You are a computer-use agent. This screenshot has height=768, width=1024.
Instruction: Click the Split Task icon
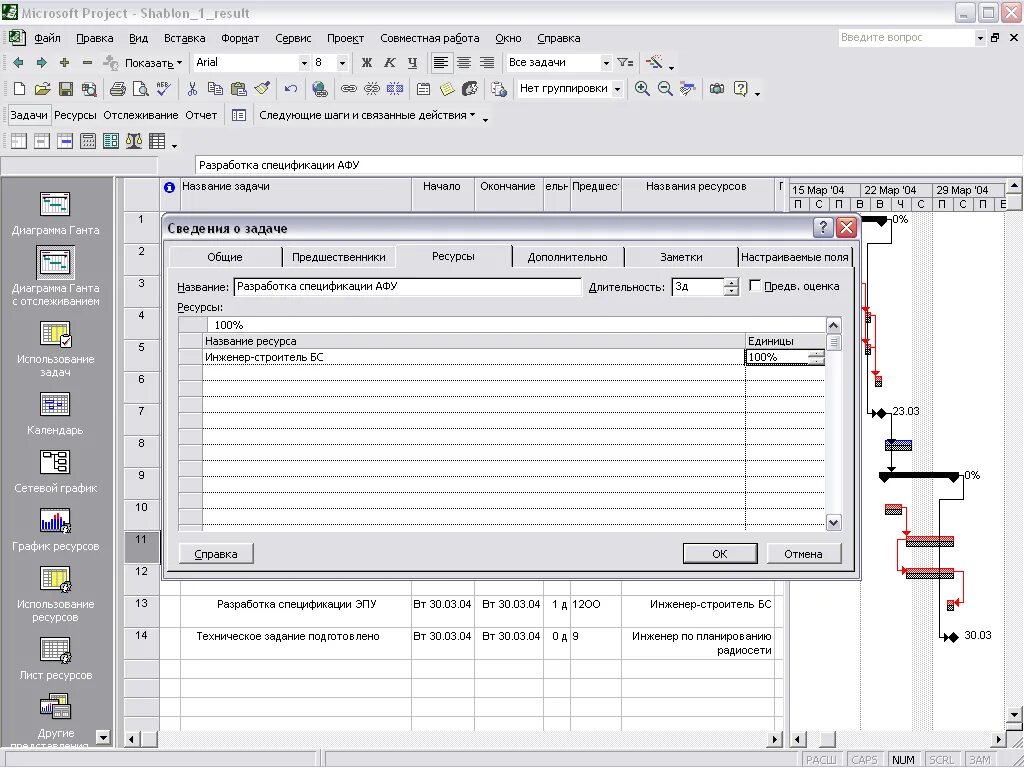(395, 89)
